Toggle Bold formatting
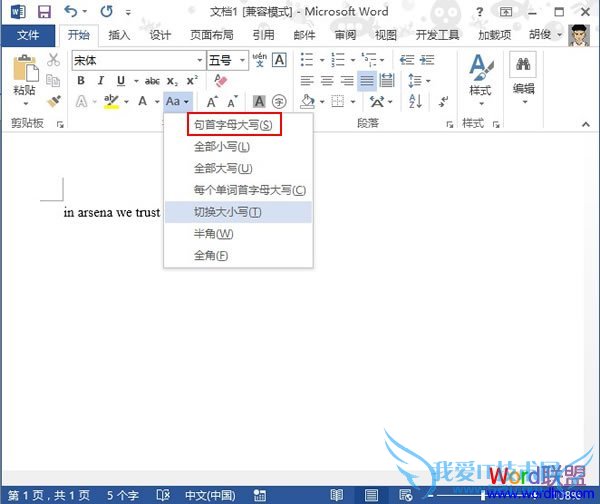Viewport: 600px width, 504px height. pyautogui.click(x=81, y=80)
